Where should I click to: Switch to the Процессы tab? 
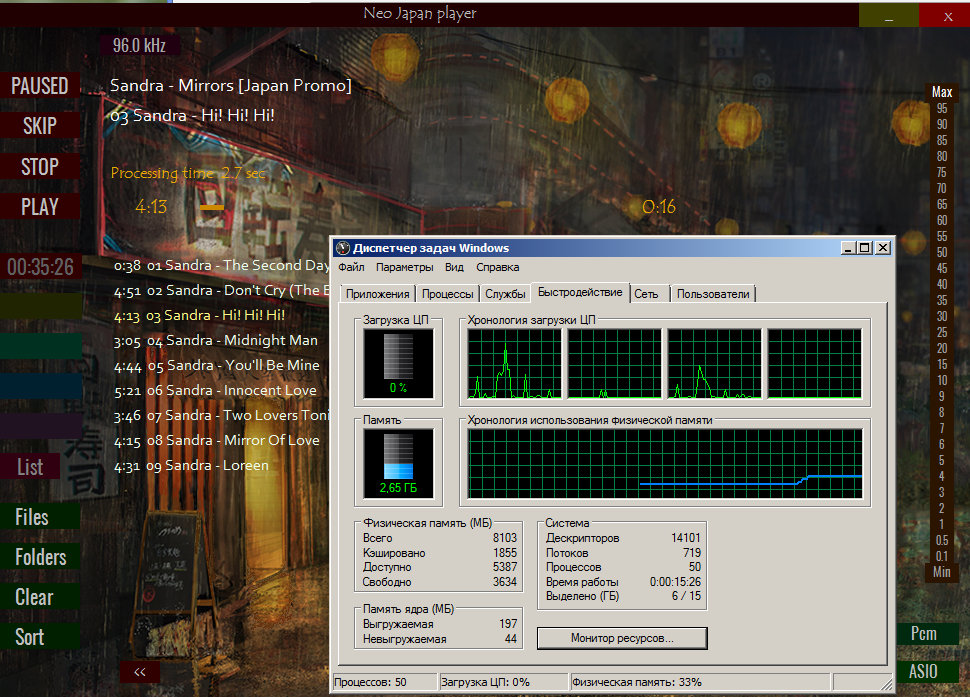point(447,294)
